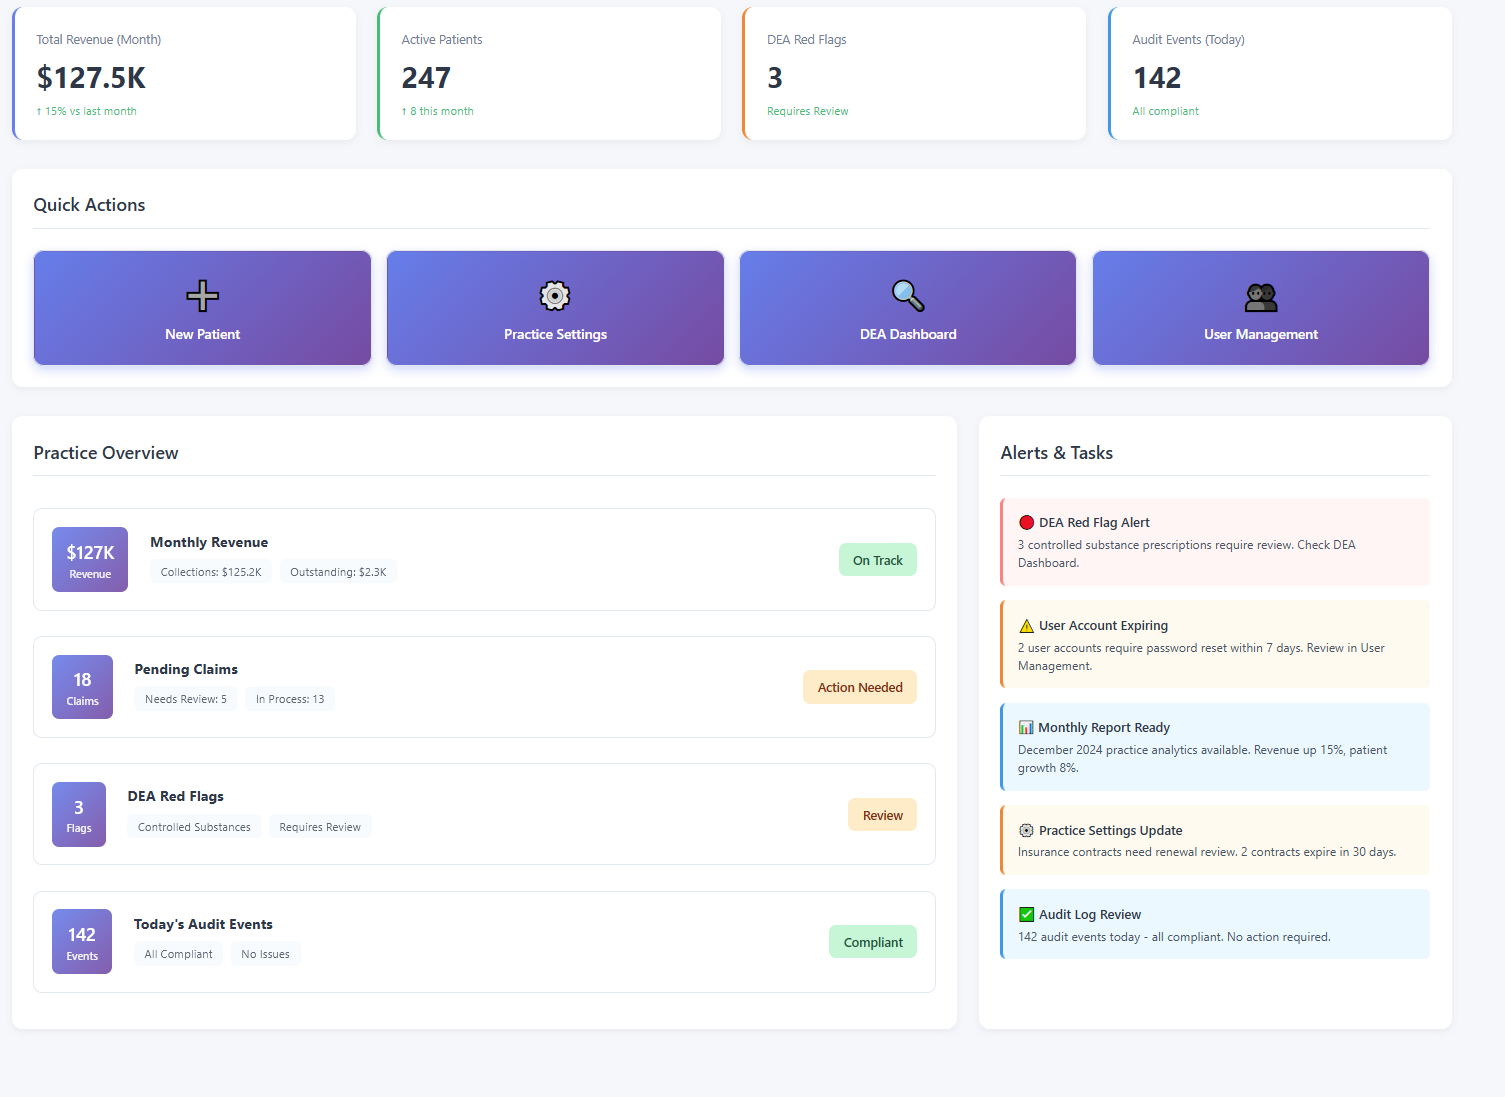
Task: Select the $127K Revenue badge
Action: [x=89, y=559]
